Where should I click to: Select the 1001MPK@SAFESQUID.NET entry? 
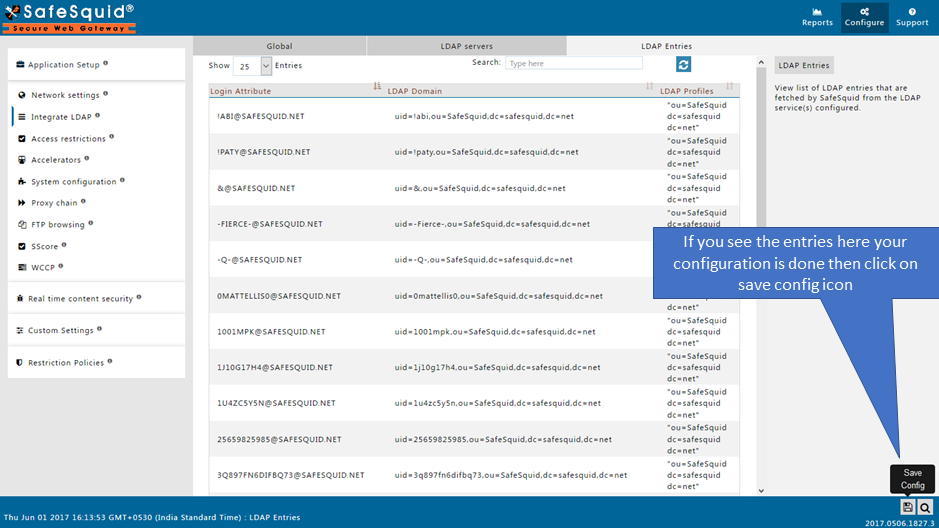click(271, 332)
